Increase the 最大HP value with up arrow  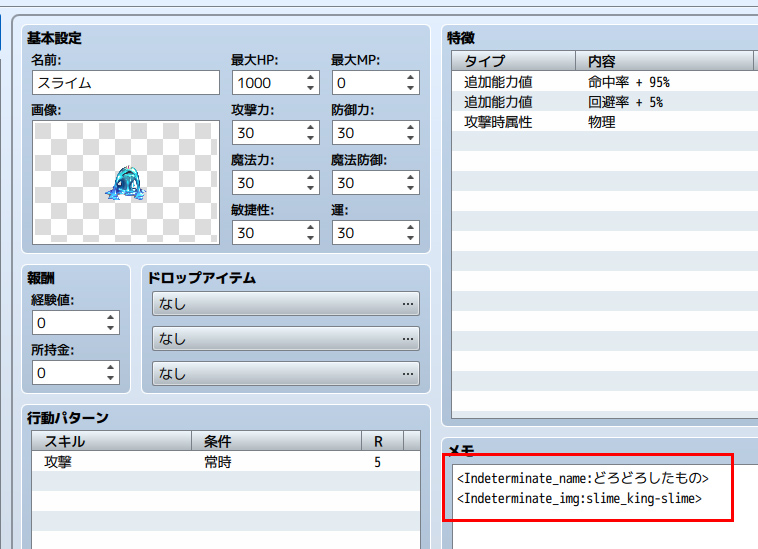tap(310, 77)
